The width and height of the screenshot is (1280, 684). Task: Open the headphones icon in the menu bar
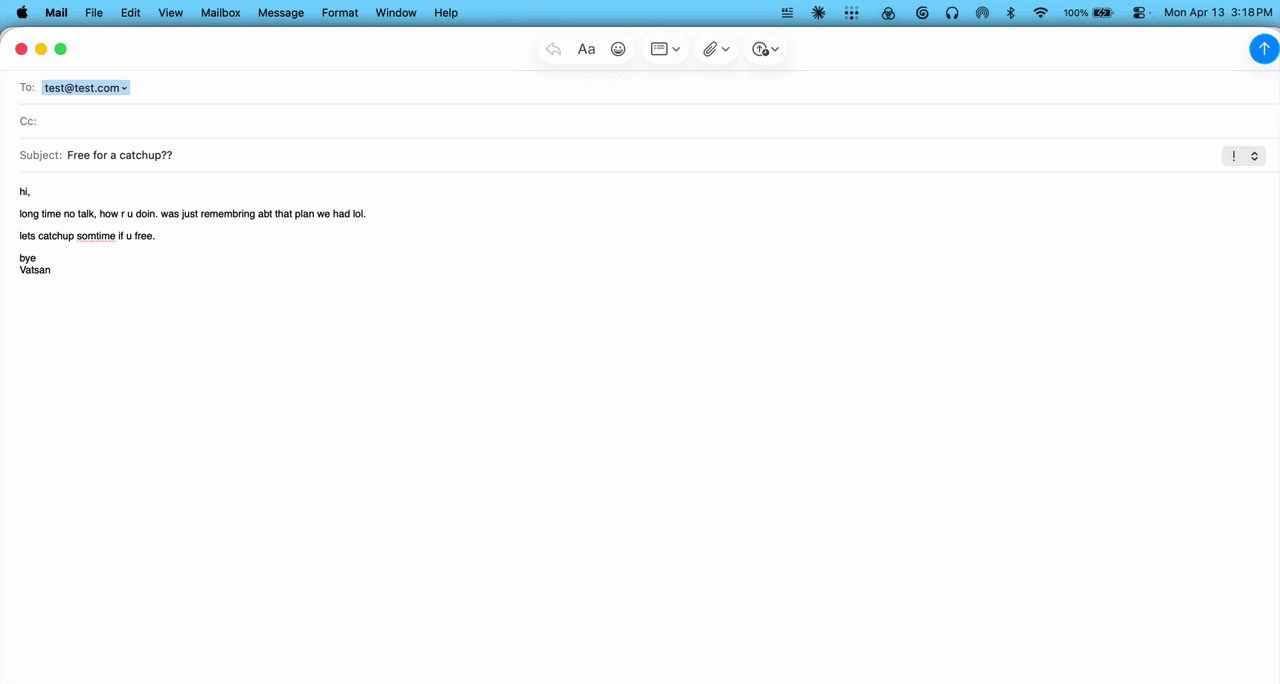point(952,13)
